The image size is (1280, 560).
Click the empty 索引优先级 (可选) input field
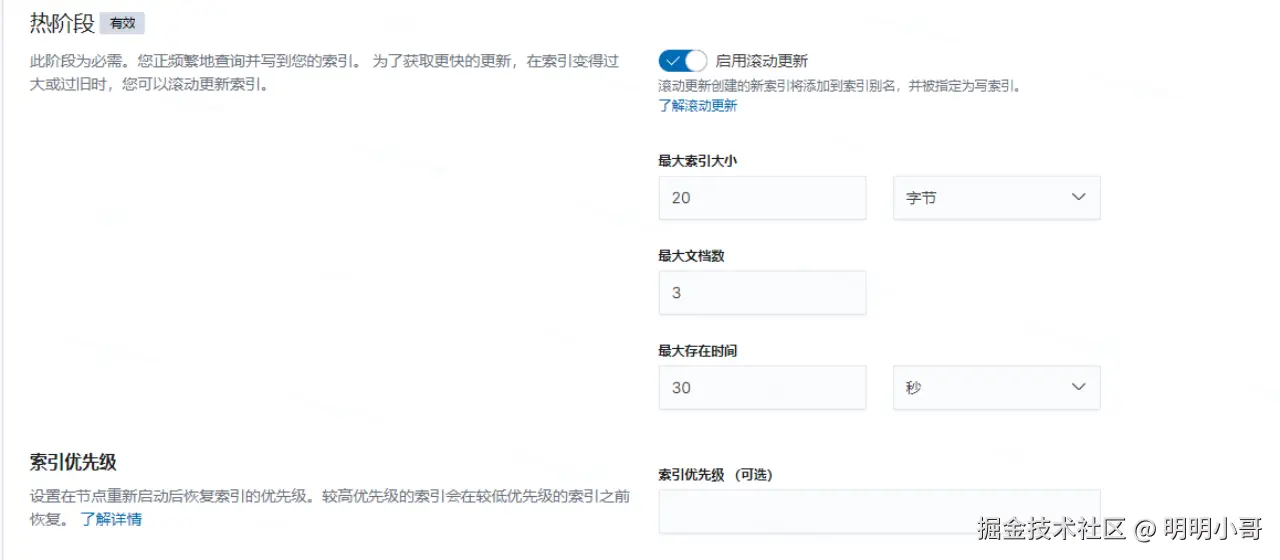click(x=879, y=511)
